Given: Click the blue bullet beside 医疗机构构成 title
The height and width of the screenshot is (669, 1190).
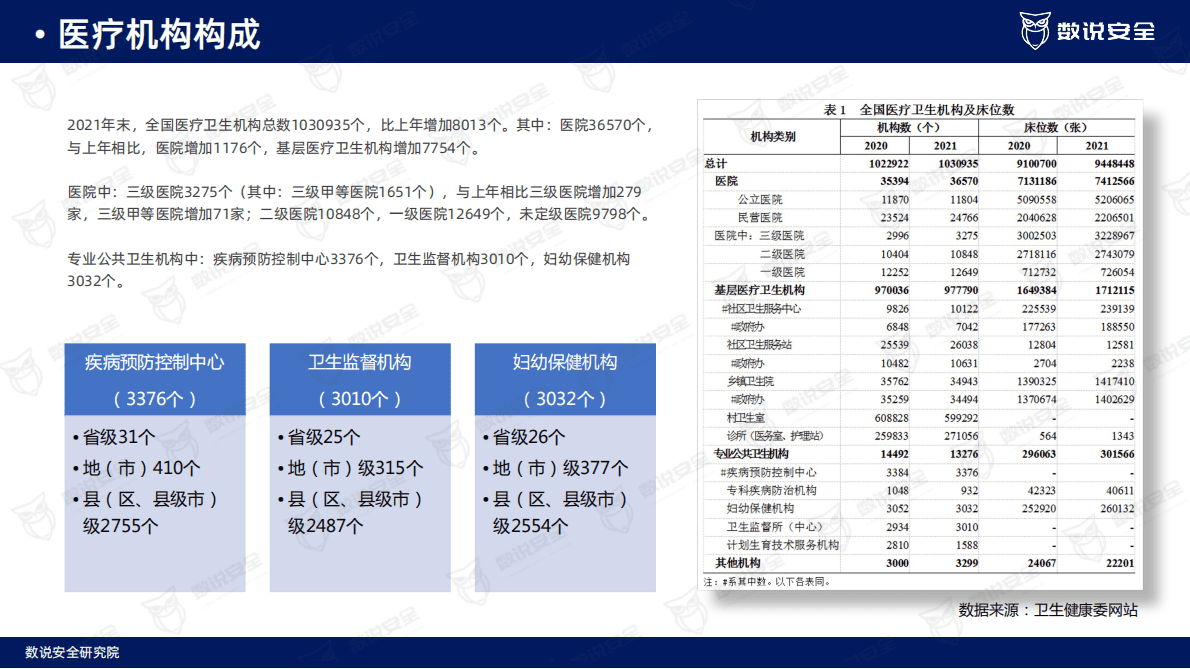Looking at the screenshot, I should pyautogui.click(x=41, y=32).
